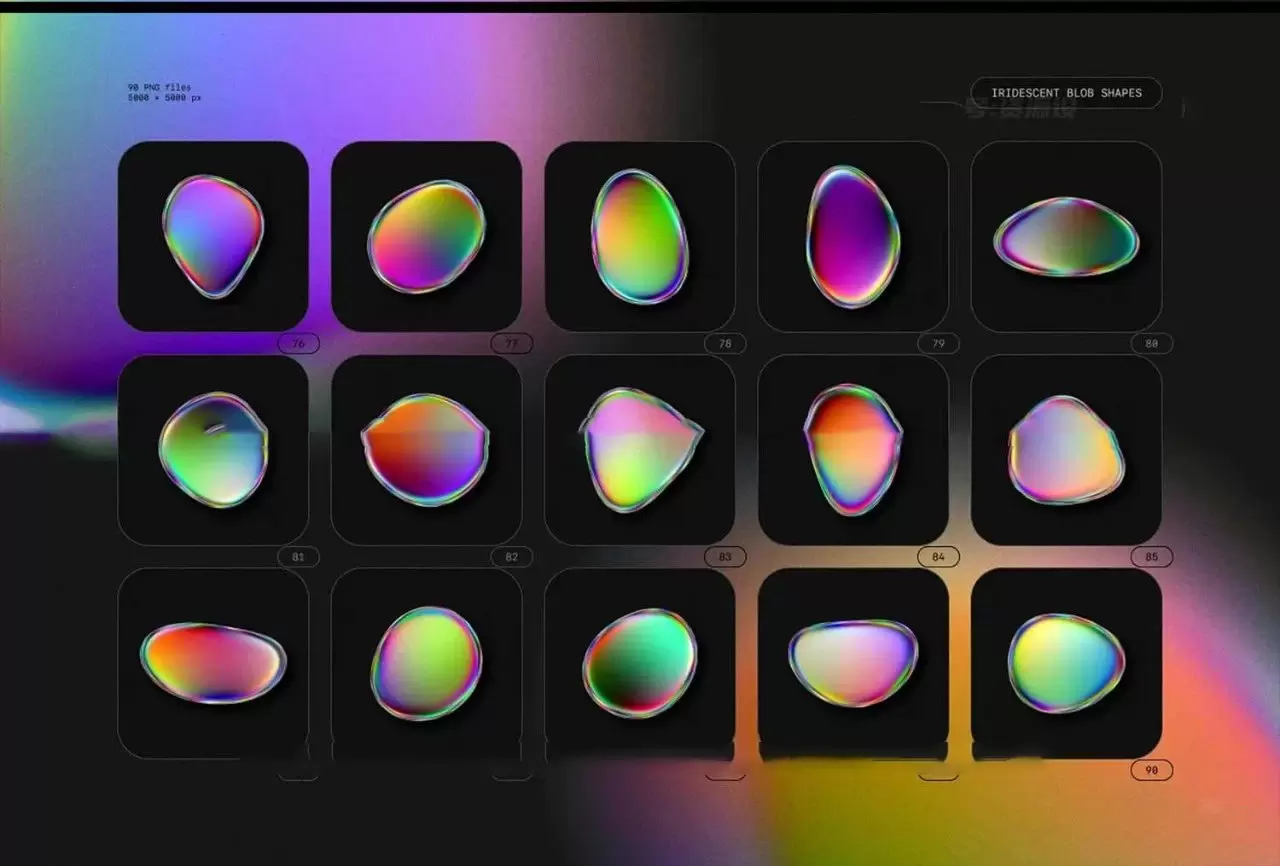Image resolution: width=1280 pixels, height=866 pixels.
Task: Select the blob shape thumbnail numbered 90
Action: tap(1066, 663)
